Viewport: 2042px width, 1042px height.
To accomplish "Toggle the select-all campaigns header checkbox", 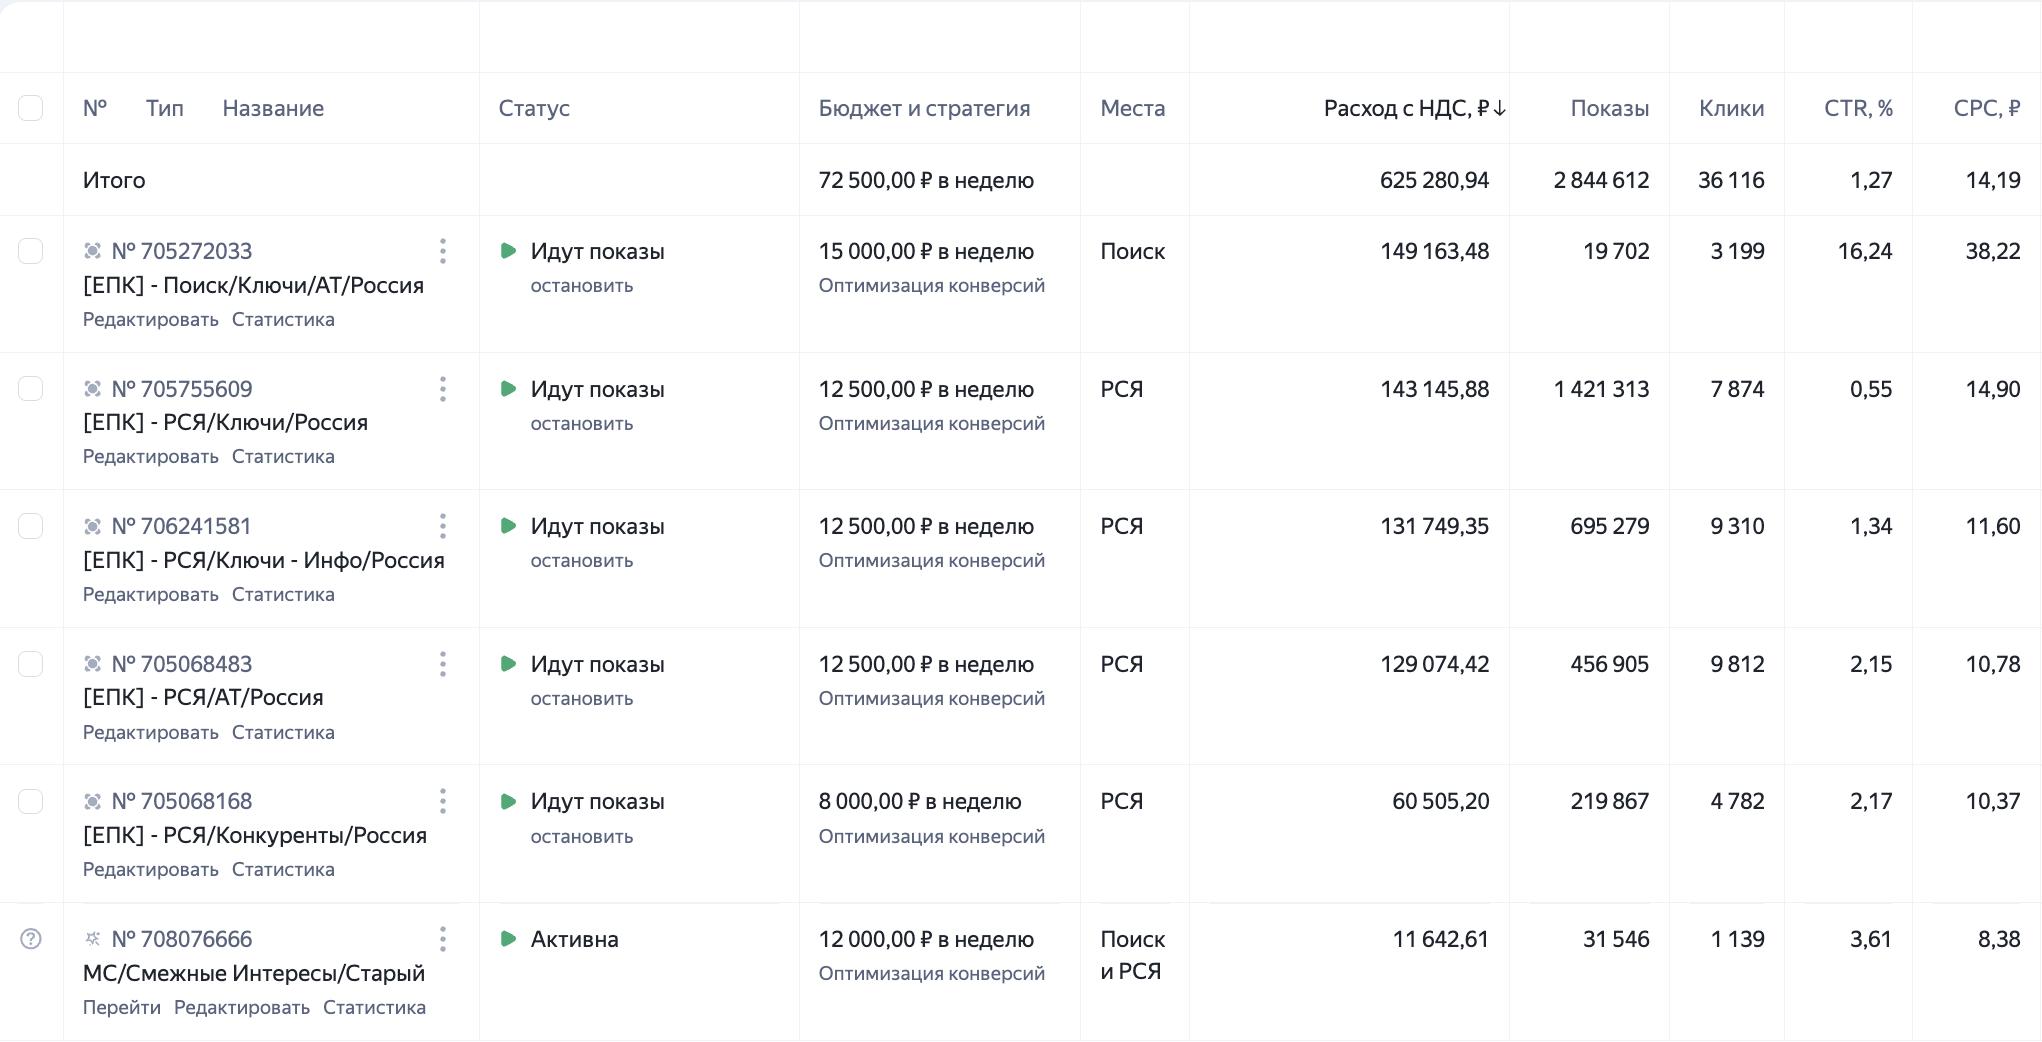I will pyautogui.click(x=31, y=108).
